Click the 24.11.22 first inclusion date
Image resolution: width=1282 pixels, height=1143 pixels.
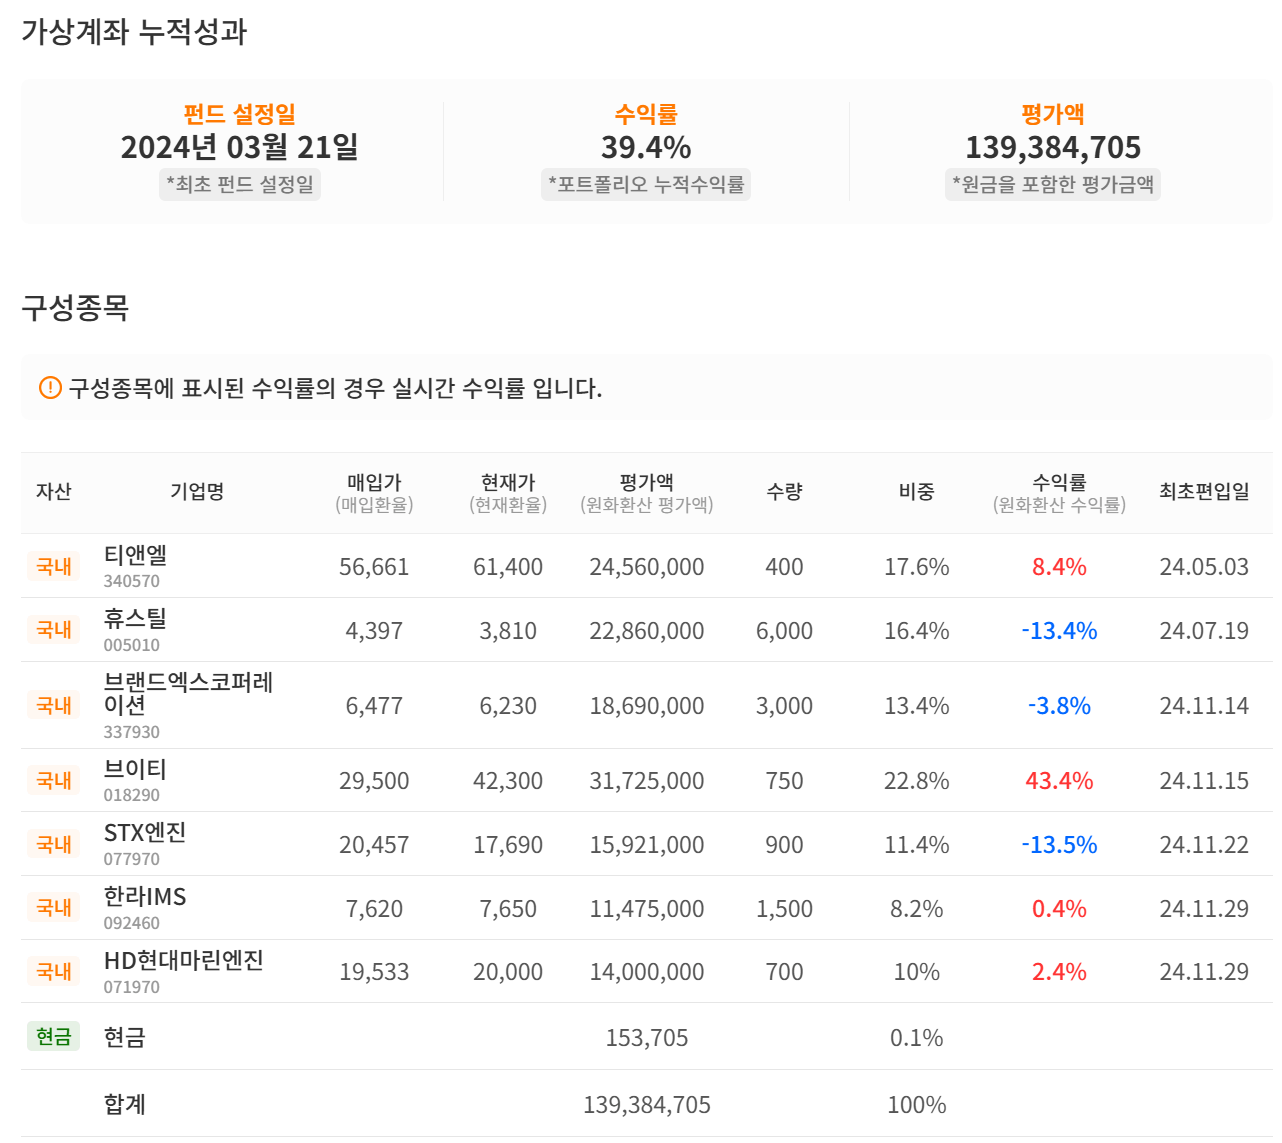coord(1204,845)
